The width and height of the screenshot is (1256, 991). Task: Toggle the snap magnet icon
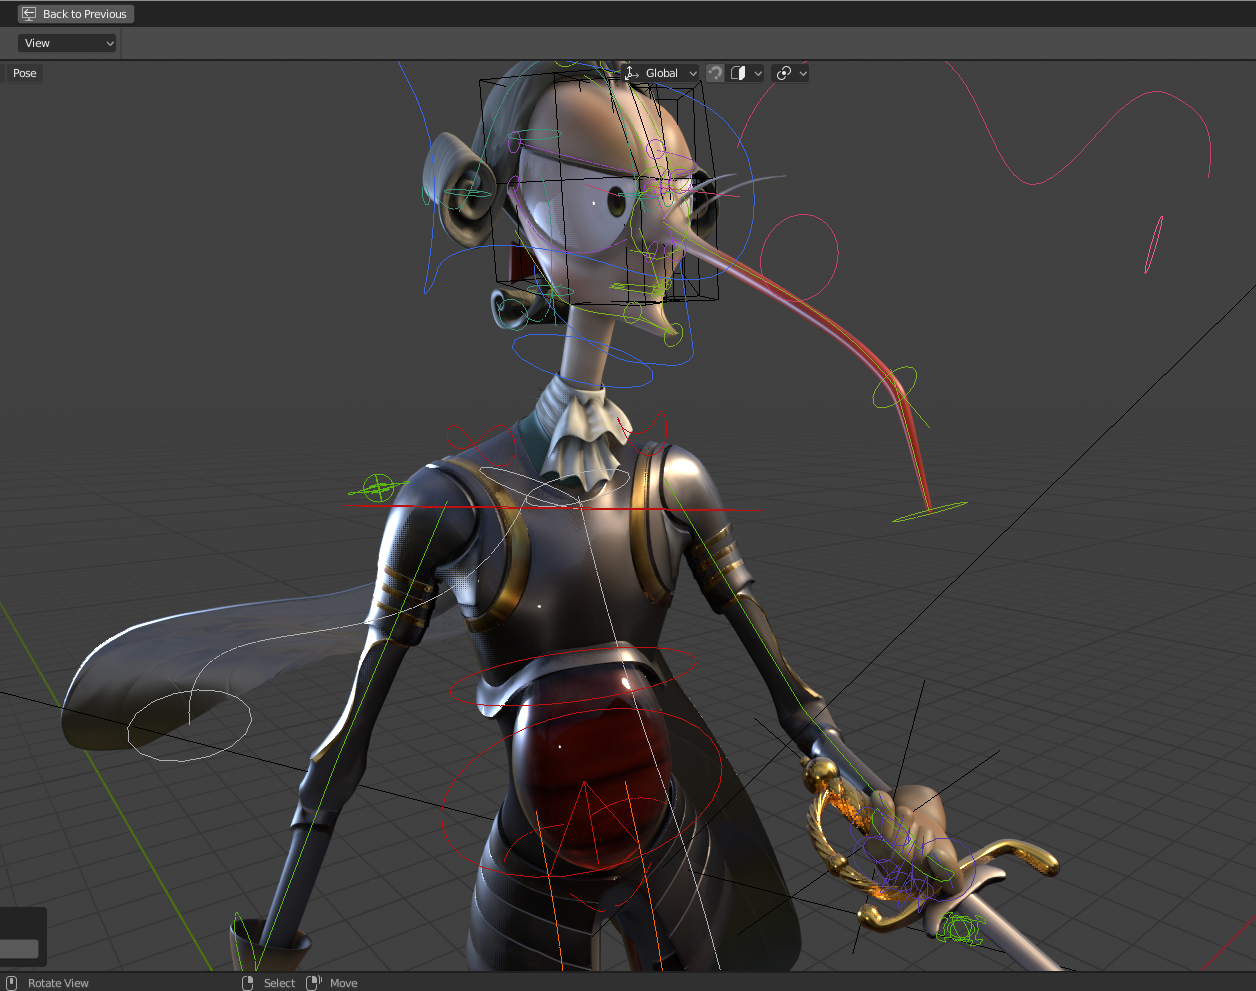(x=715, y=73)
